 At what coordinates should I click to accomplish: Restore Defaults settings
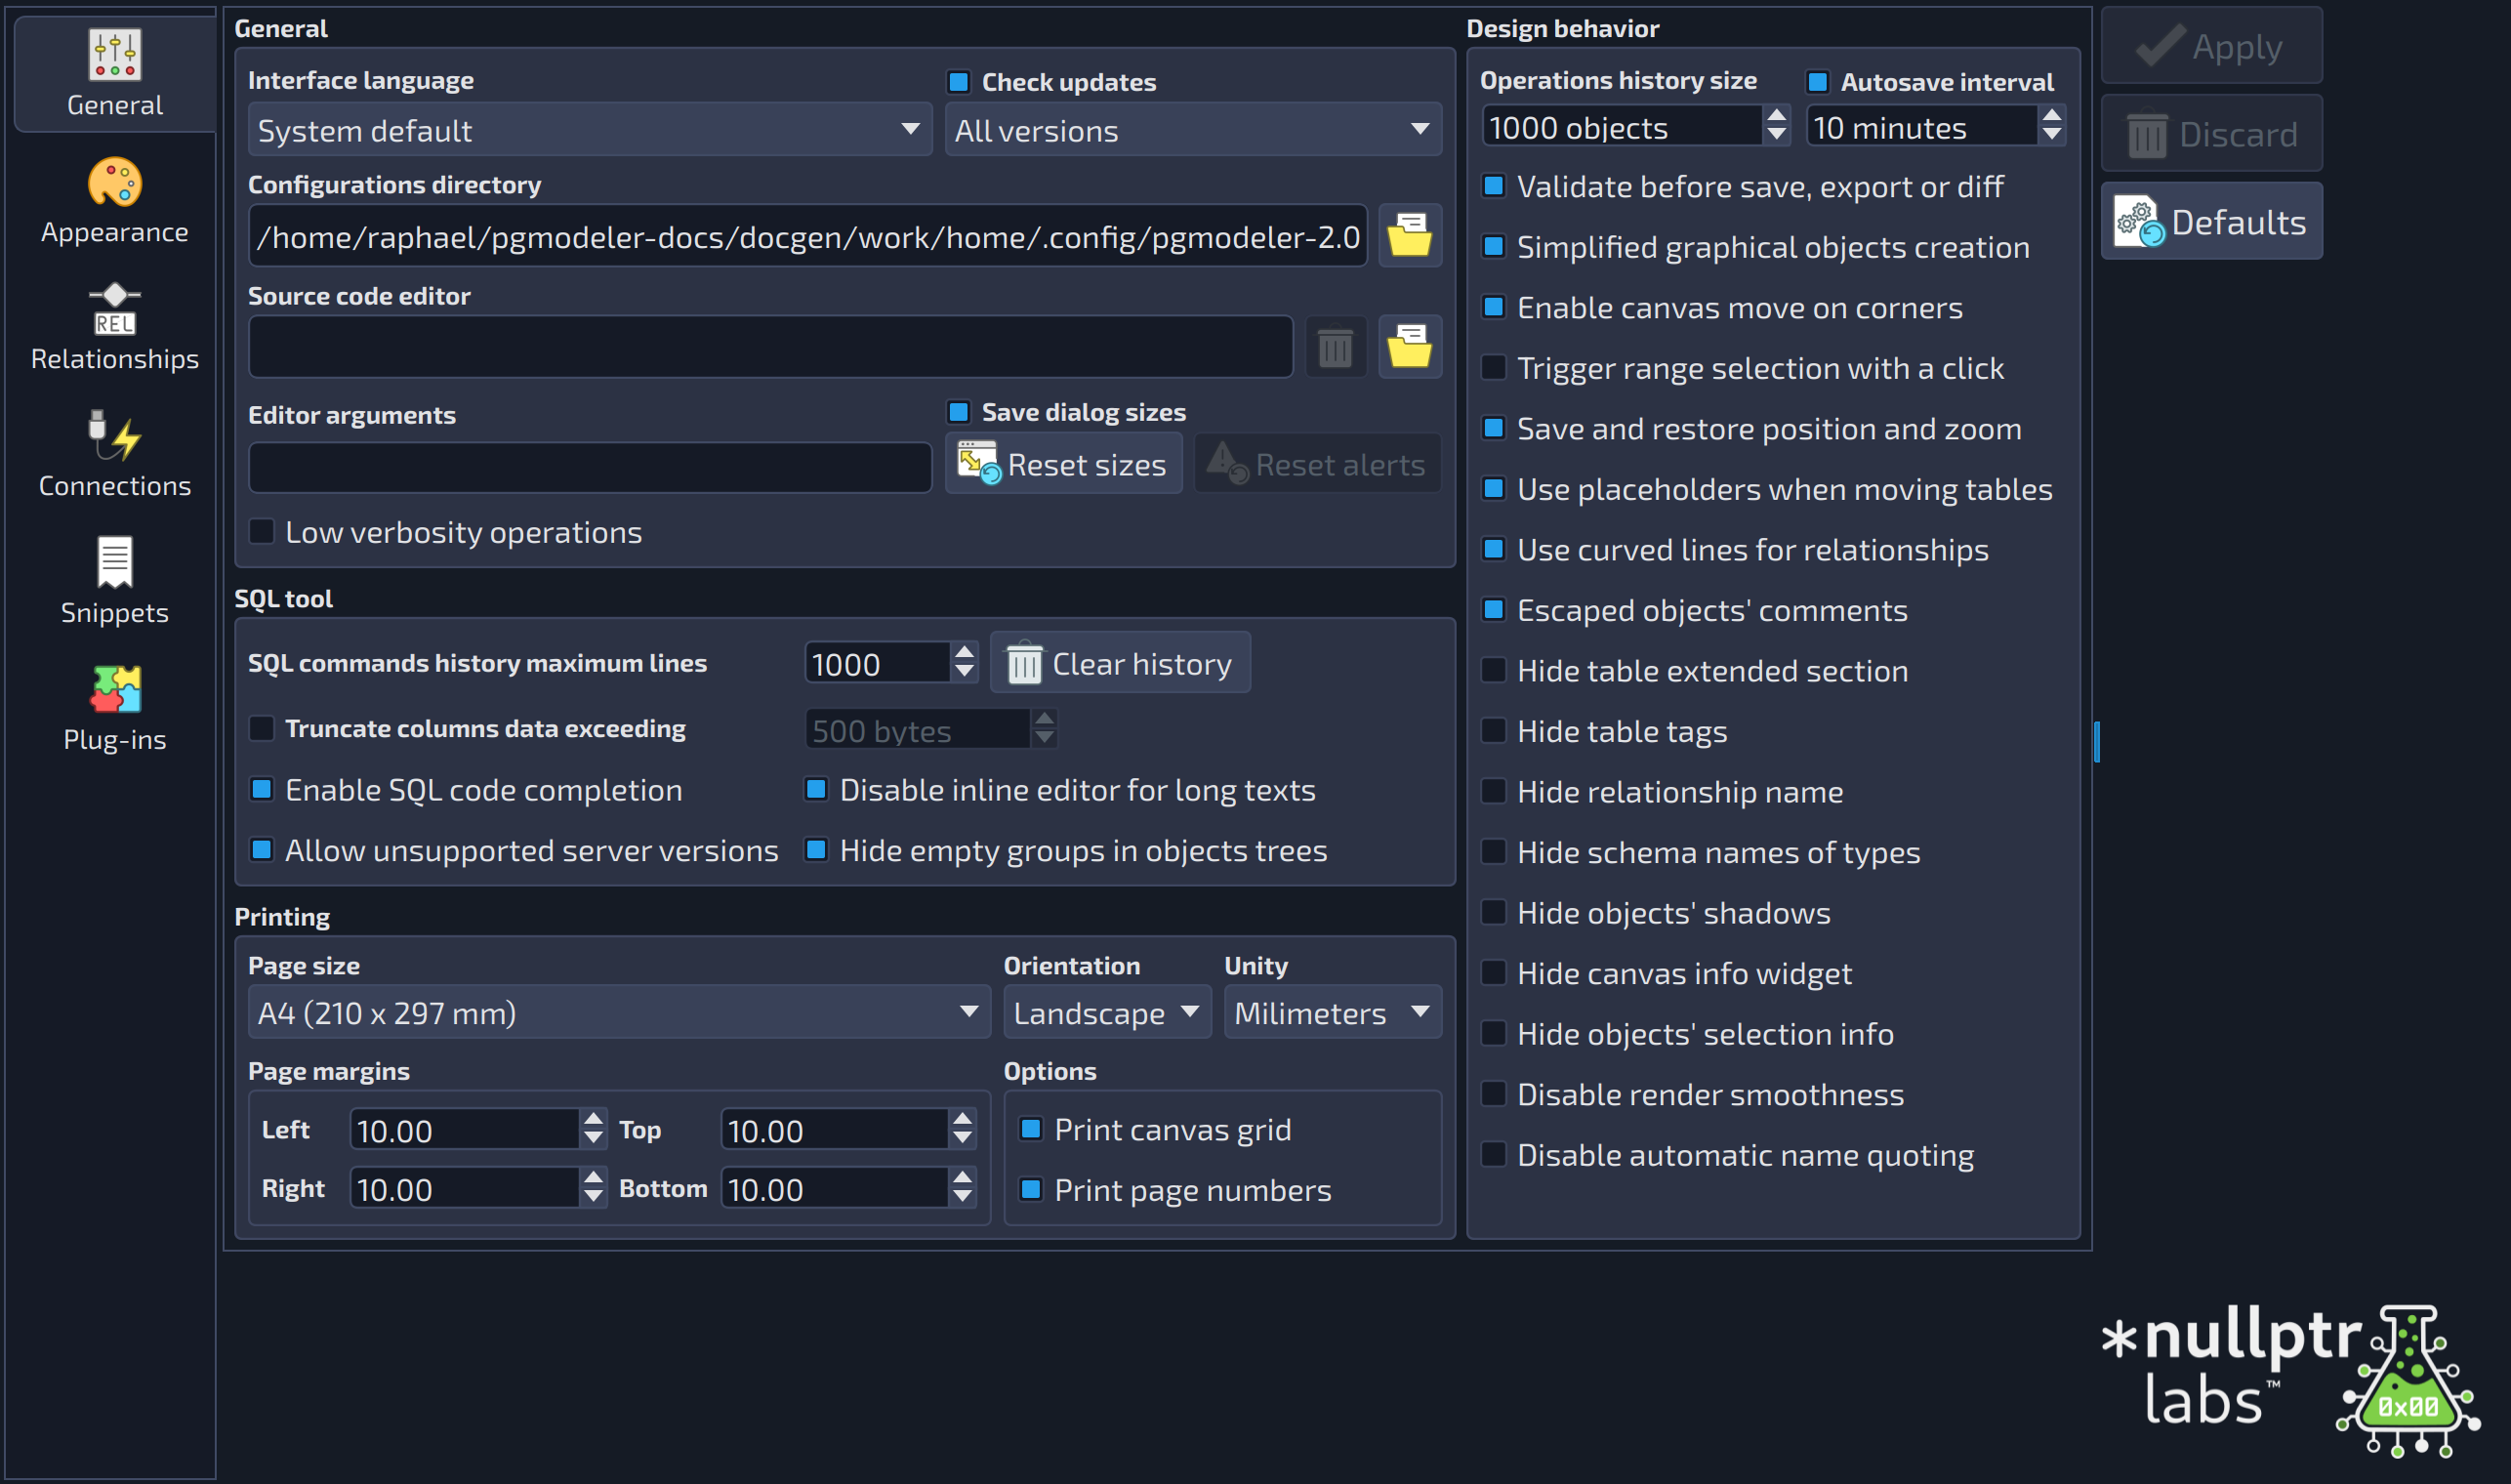(2211, 221)
